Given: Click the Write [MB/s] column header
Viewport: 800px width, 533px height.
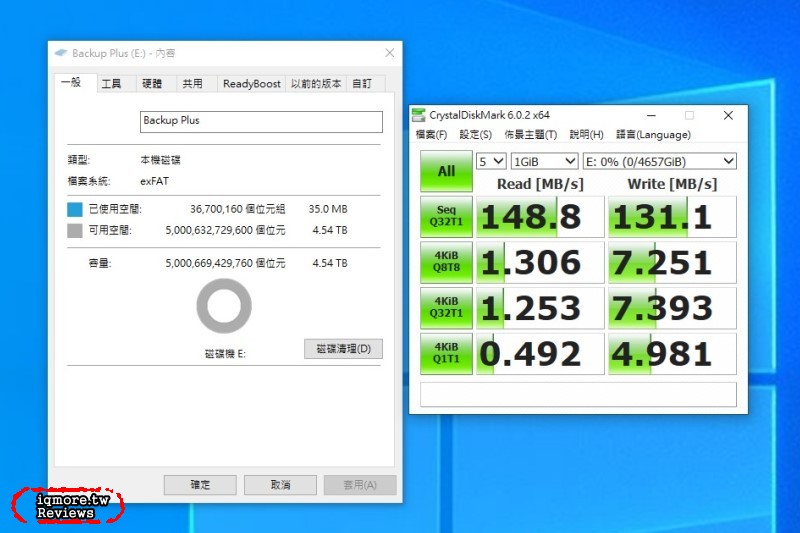Looking at the screenshot, I should click(x=672, y=184).
